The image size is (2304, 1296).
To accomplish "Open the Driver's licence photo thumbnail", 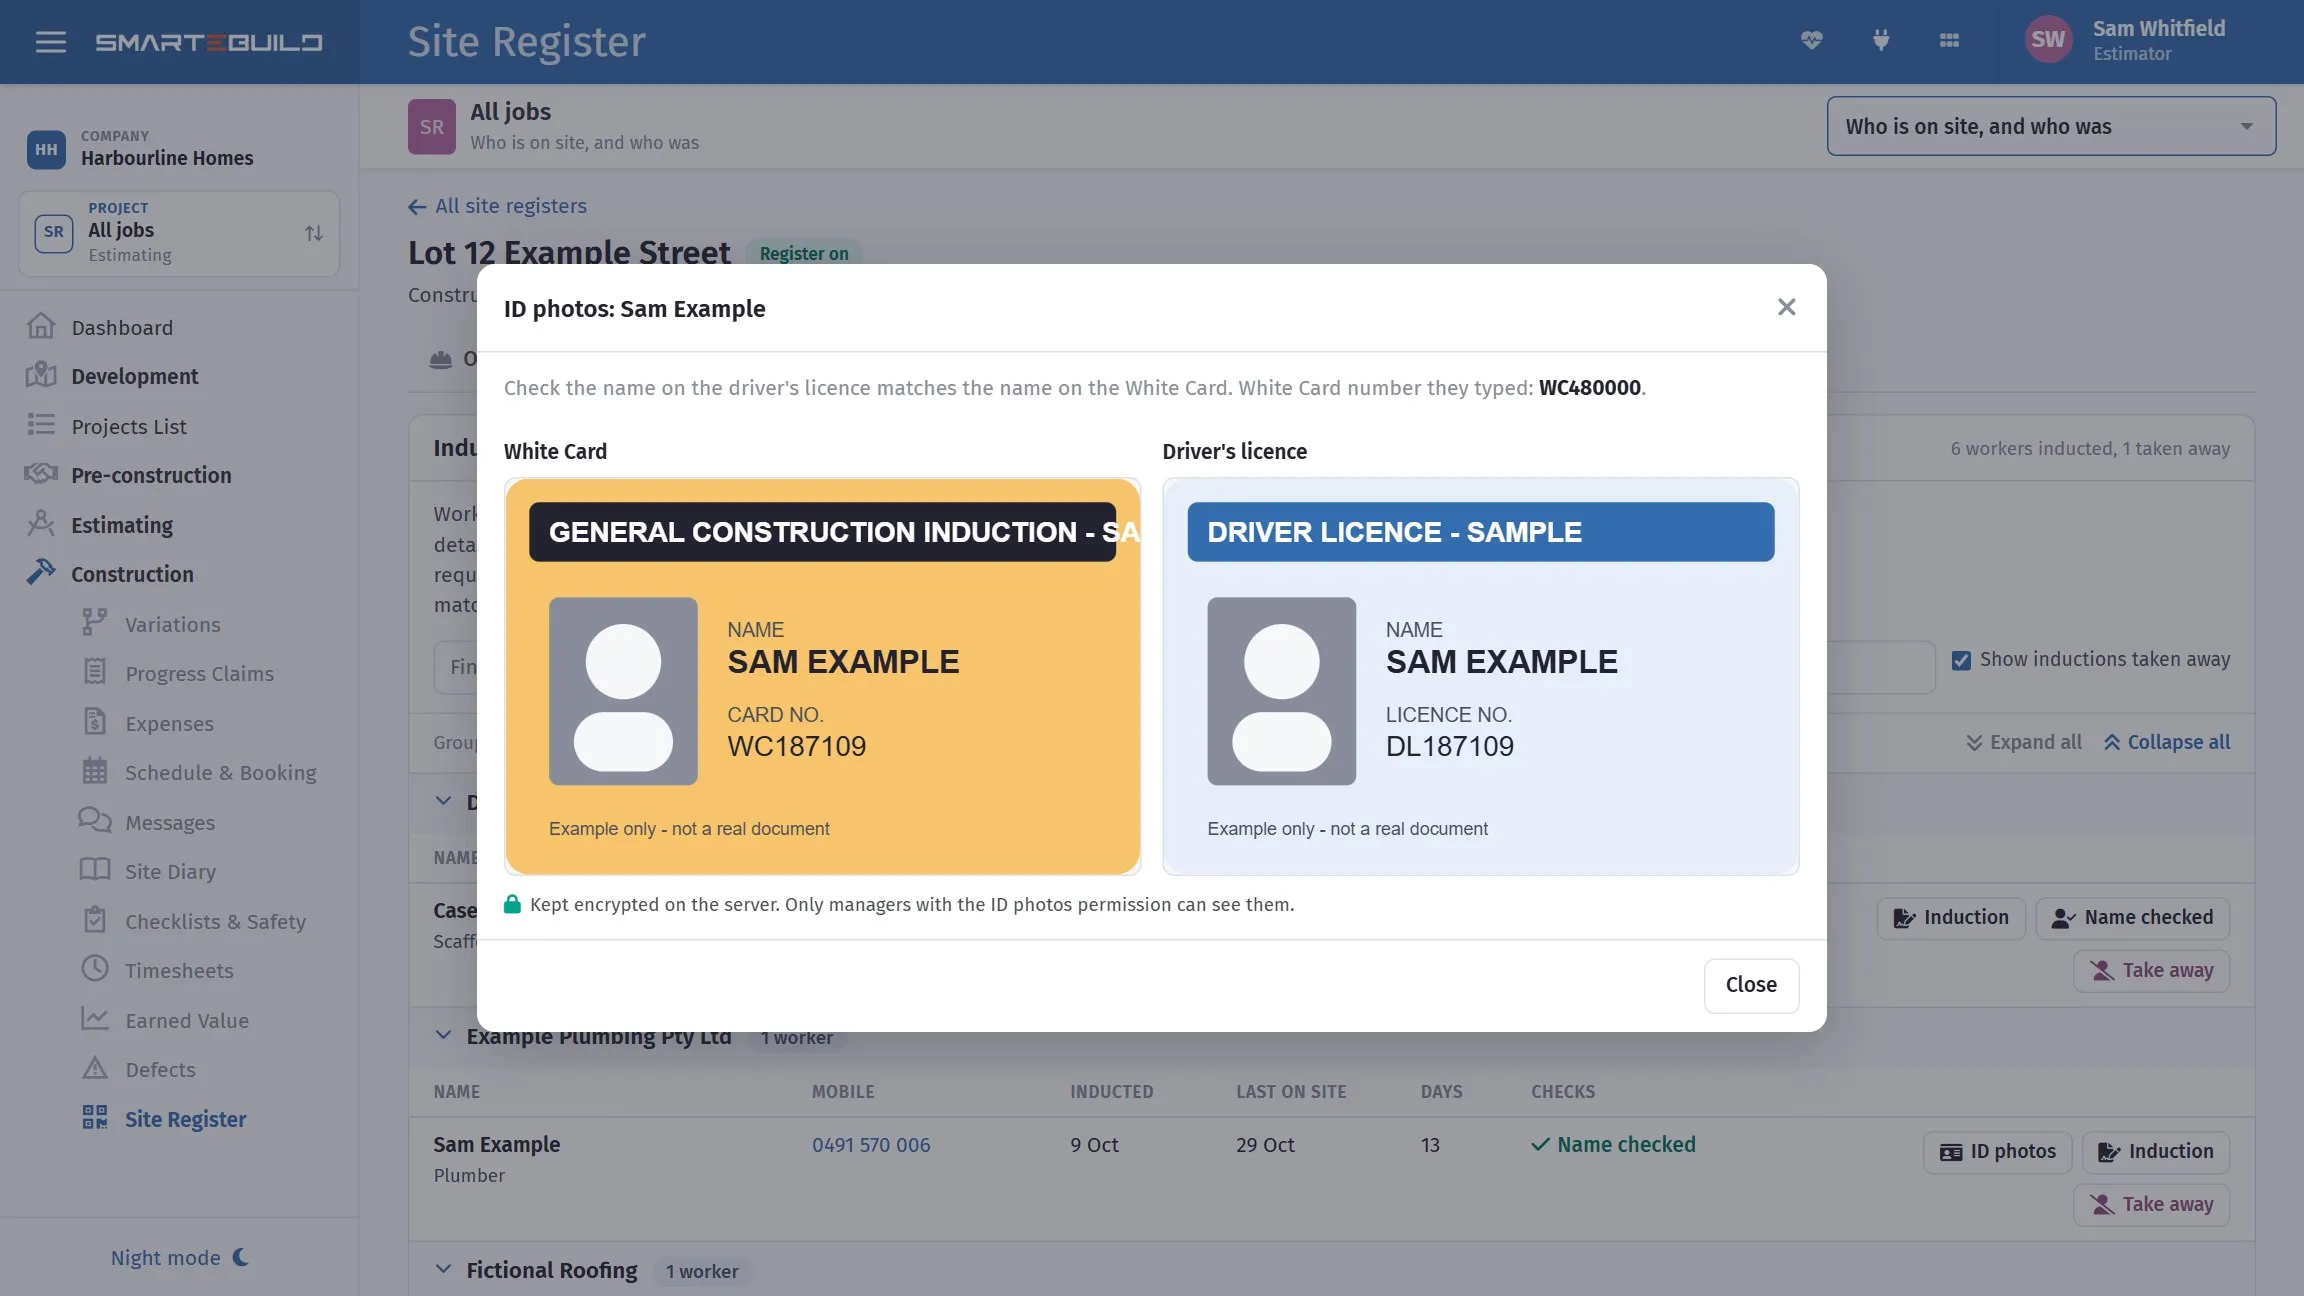I will click(x=1480, y=677).
